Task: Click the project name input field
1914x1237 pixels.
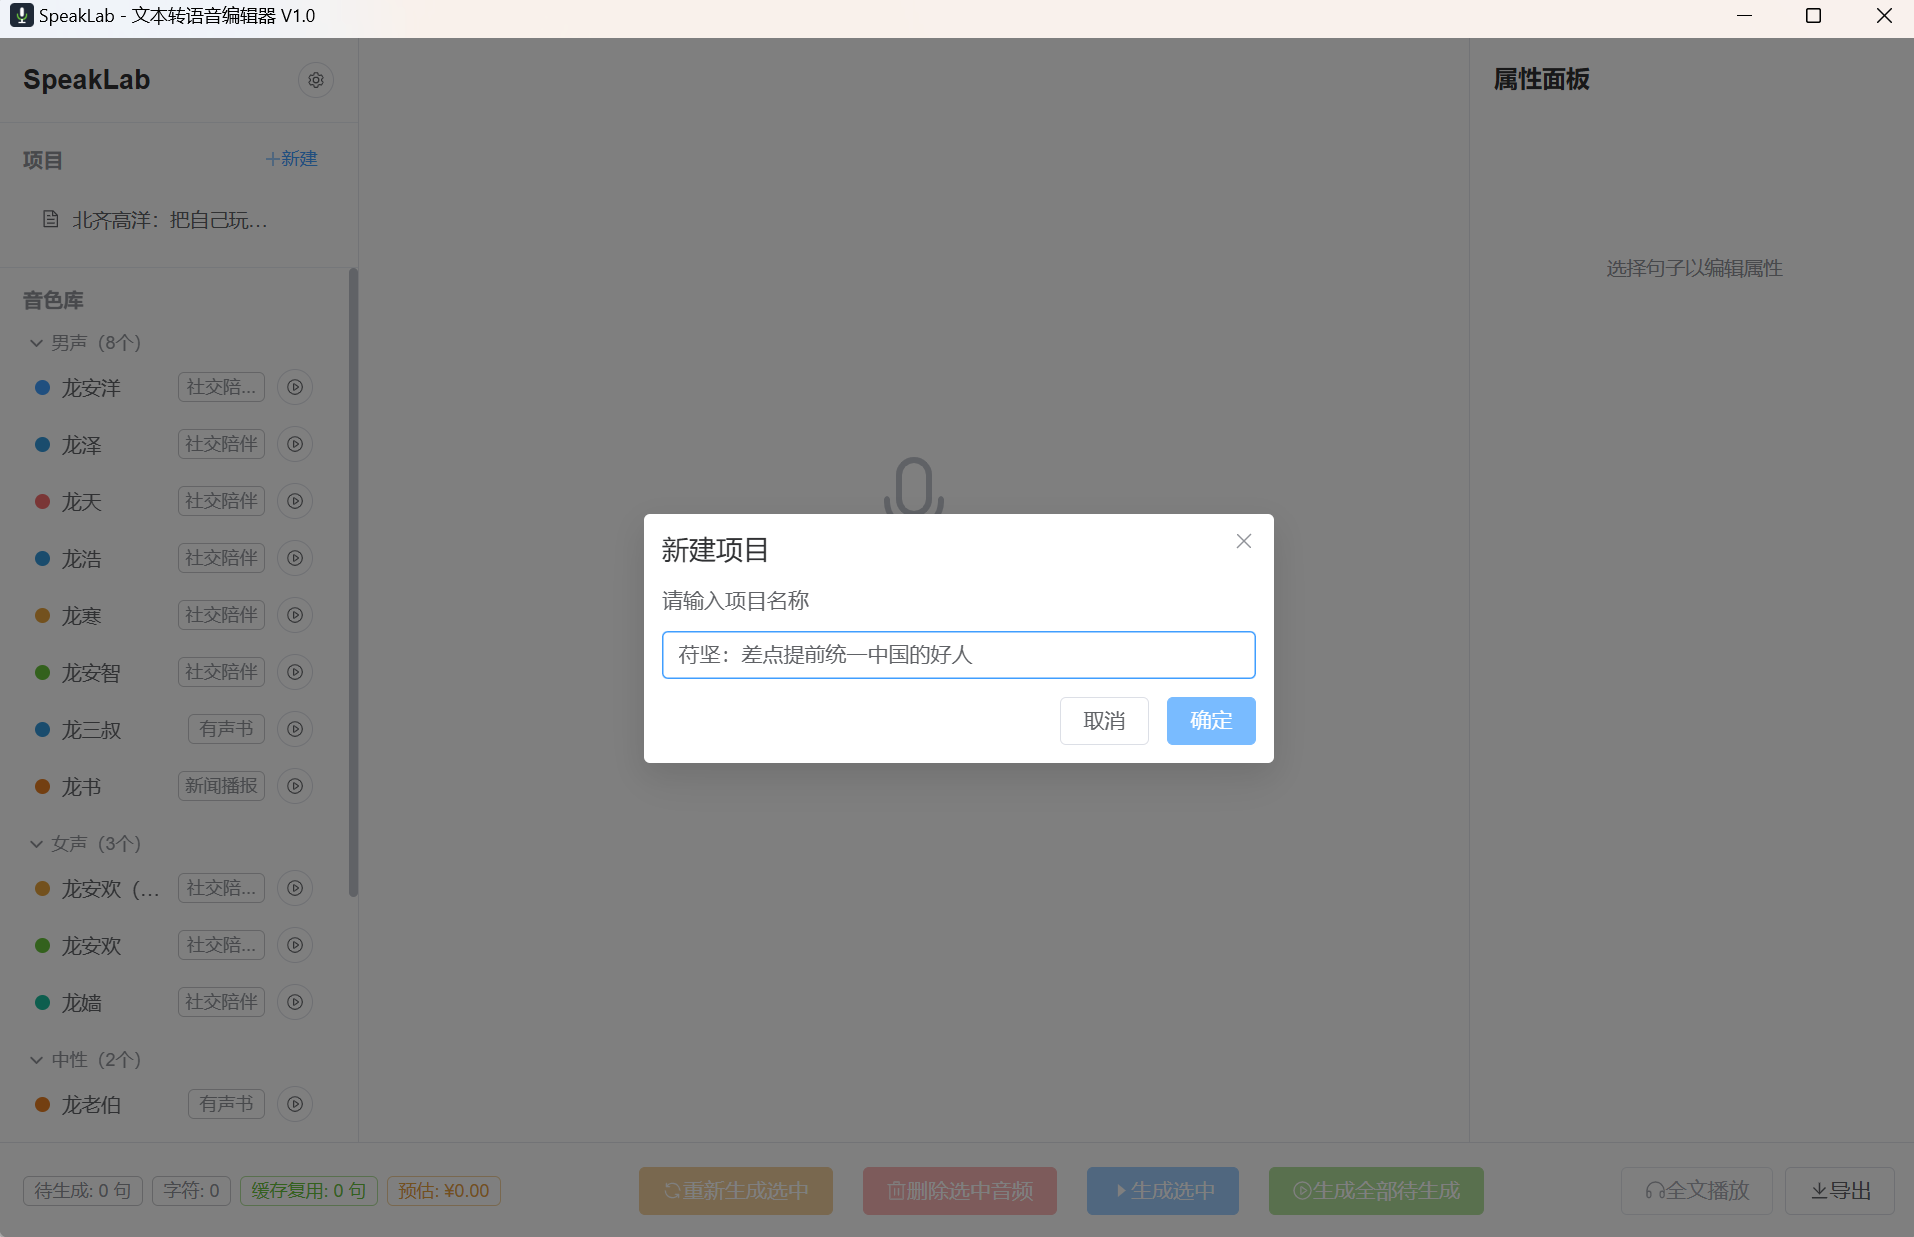Action: click(x=958, y=655)
